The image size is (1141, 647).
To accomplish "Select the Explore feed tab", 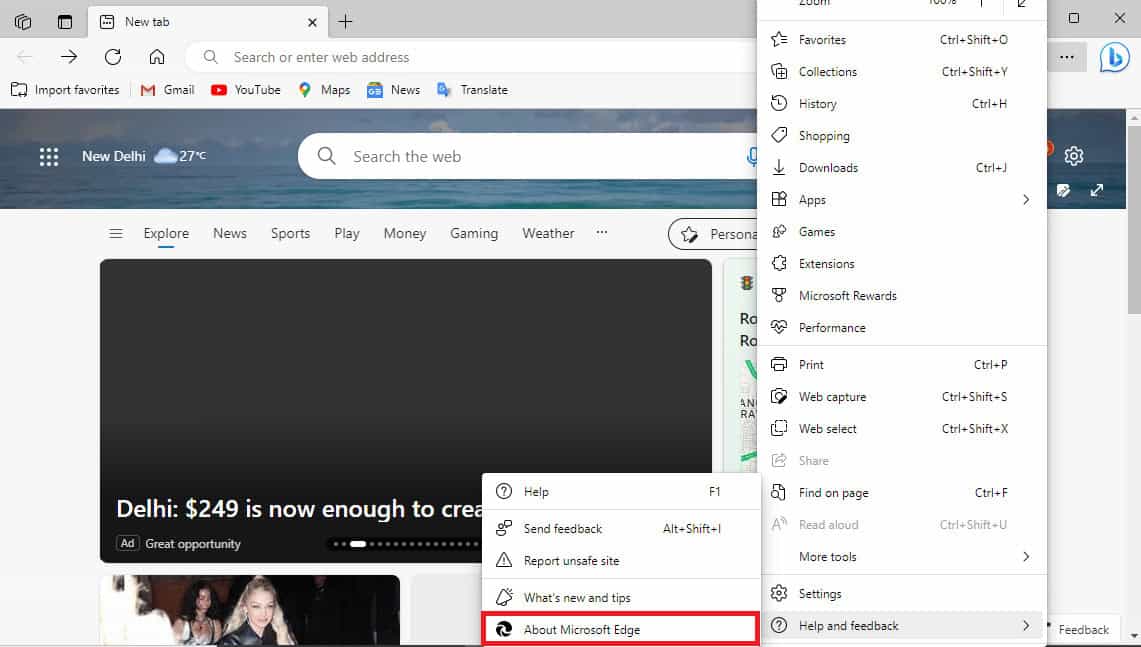I will [x=166, y=234].
